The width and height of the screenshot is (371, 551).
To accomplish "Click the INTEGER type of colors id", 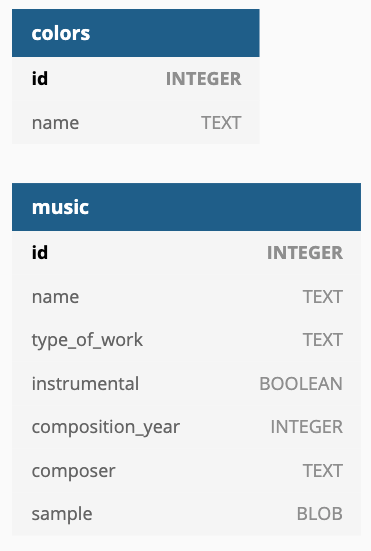I will pyautogui.click(x=204, y=78).
